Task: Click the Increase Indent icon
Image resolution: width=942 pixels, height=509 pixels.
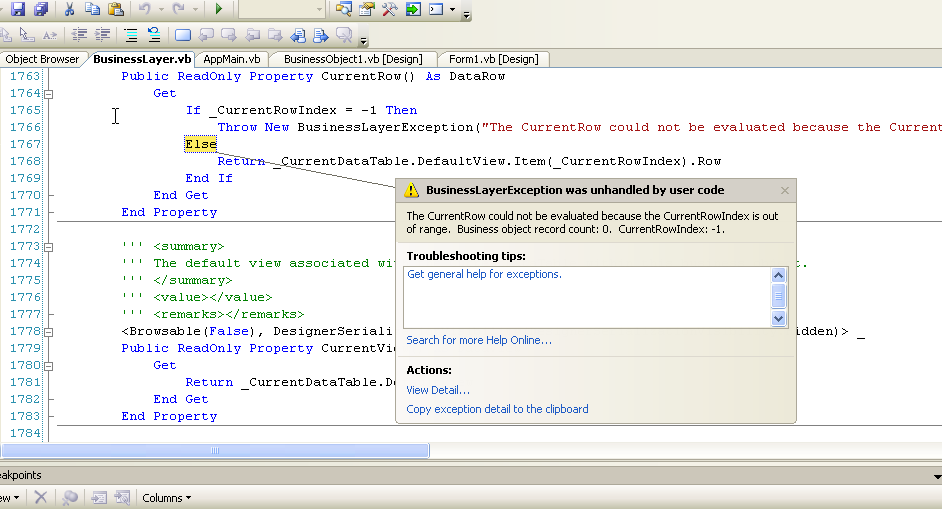Action: coord(102,35)
